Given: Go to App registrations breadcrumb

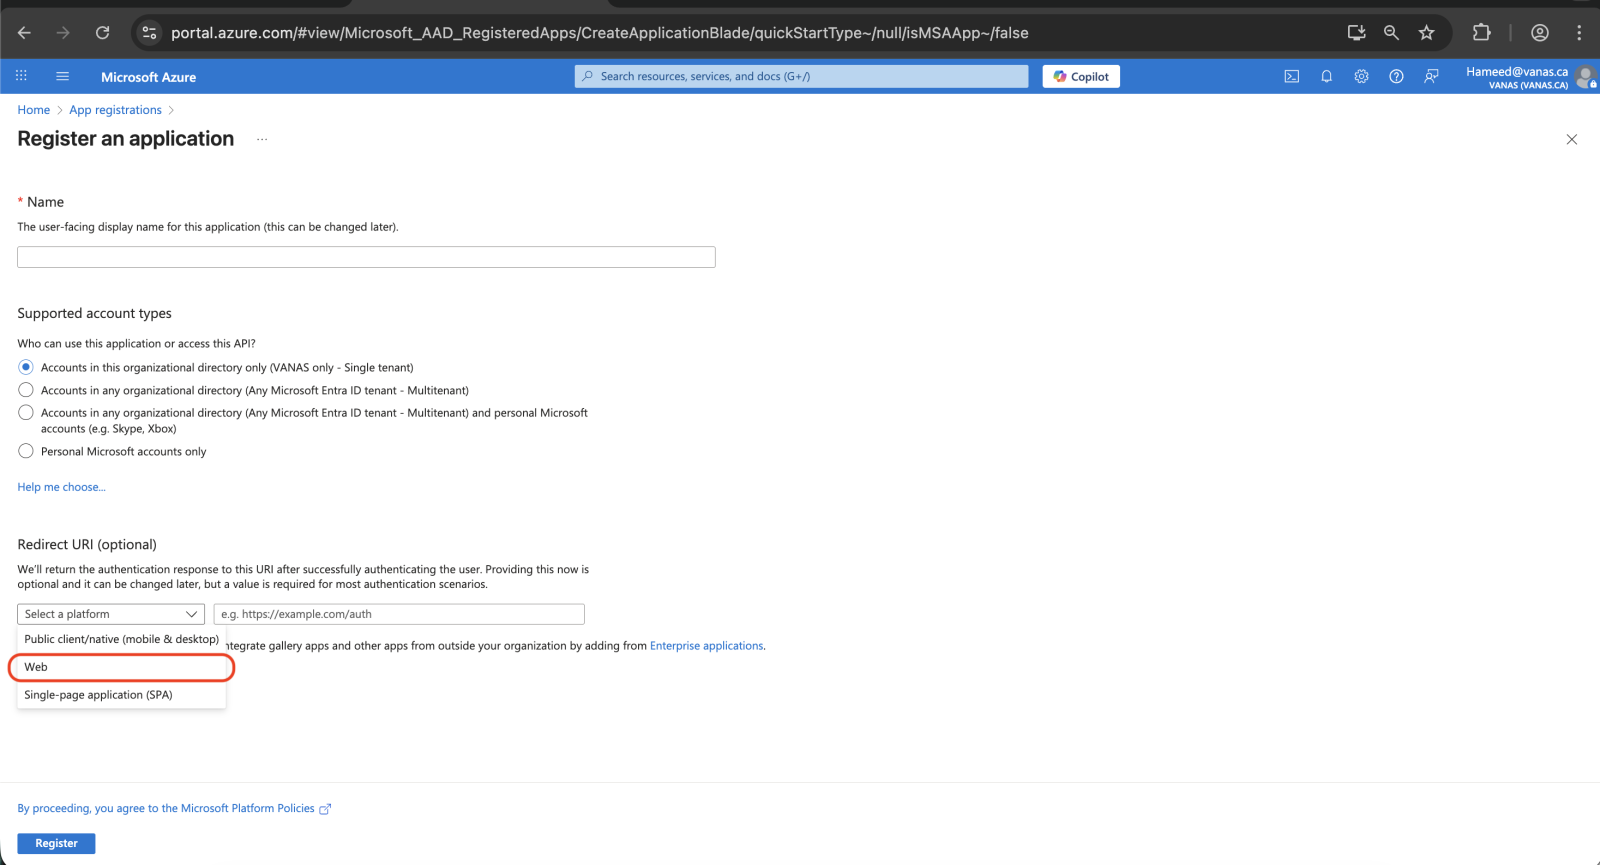Looking at the screenshot, I should 115,110.
